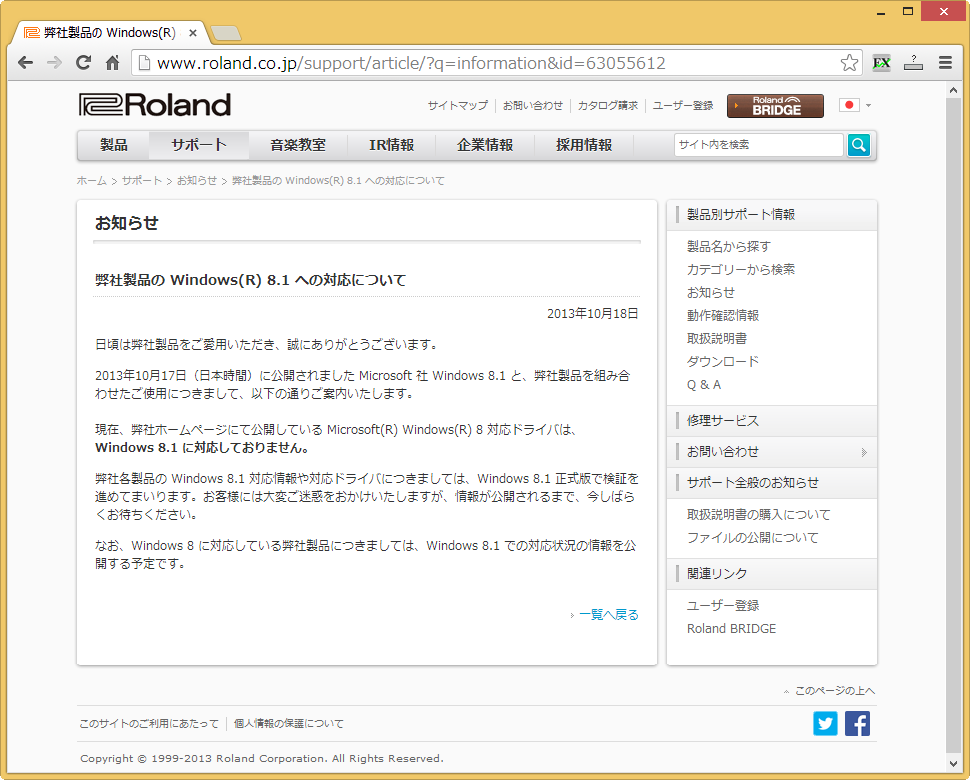Open the ユーザー登録 header link
Viewport: 970px width, 780px height.
(683, 106)
